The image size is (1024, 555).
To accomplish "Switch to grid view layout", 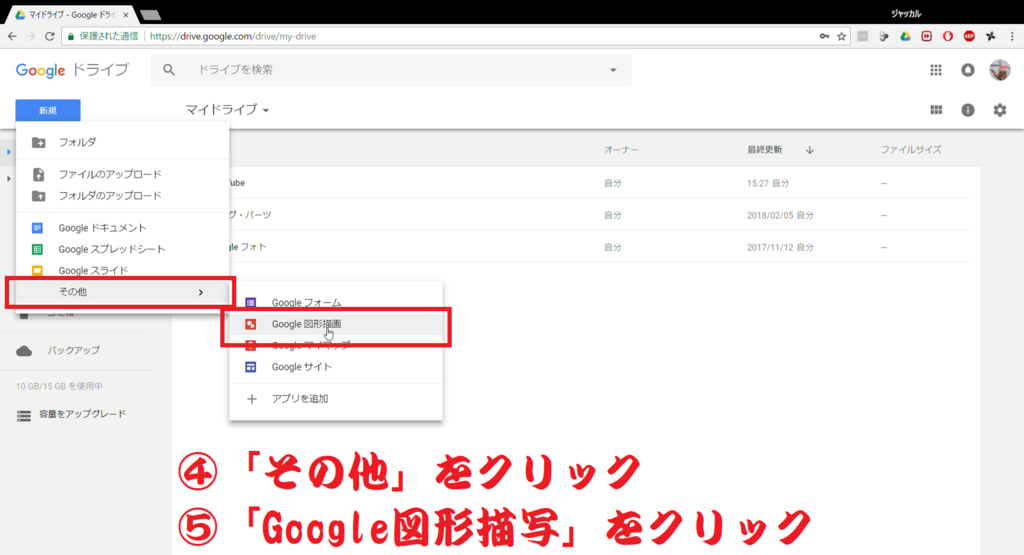I will 936,110.
